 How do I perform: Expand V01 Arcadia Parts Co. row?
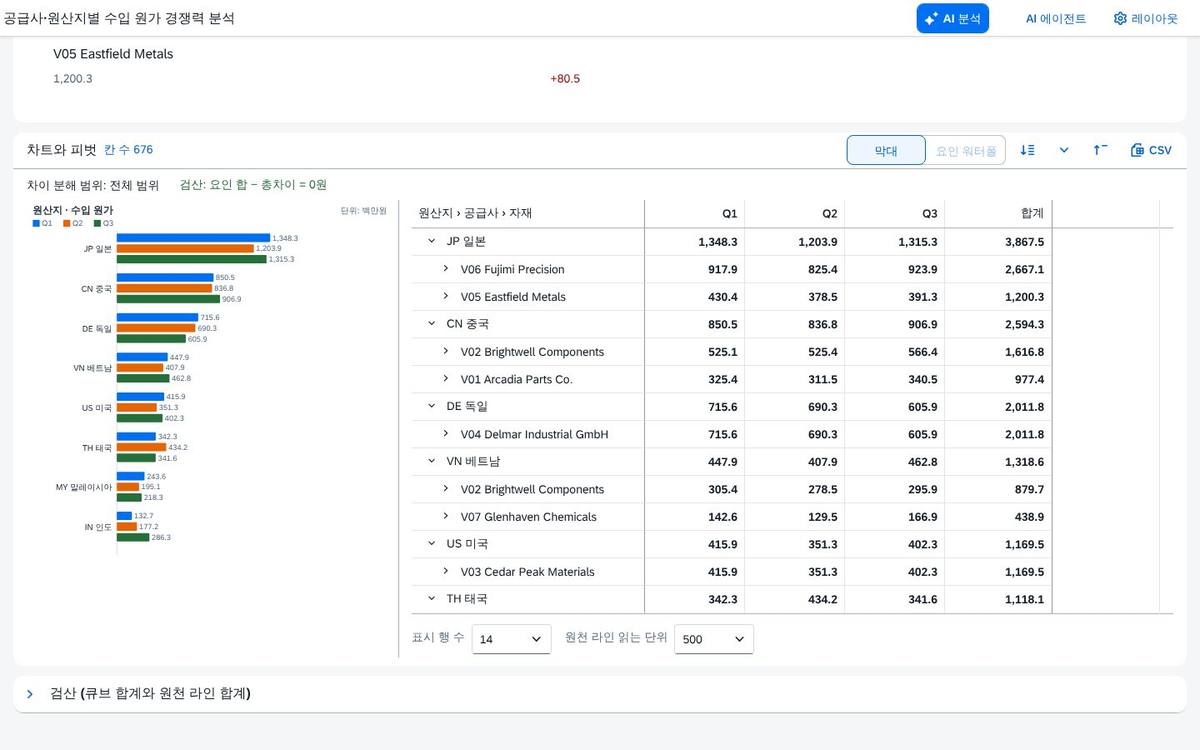[447, 379]
